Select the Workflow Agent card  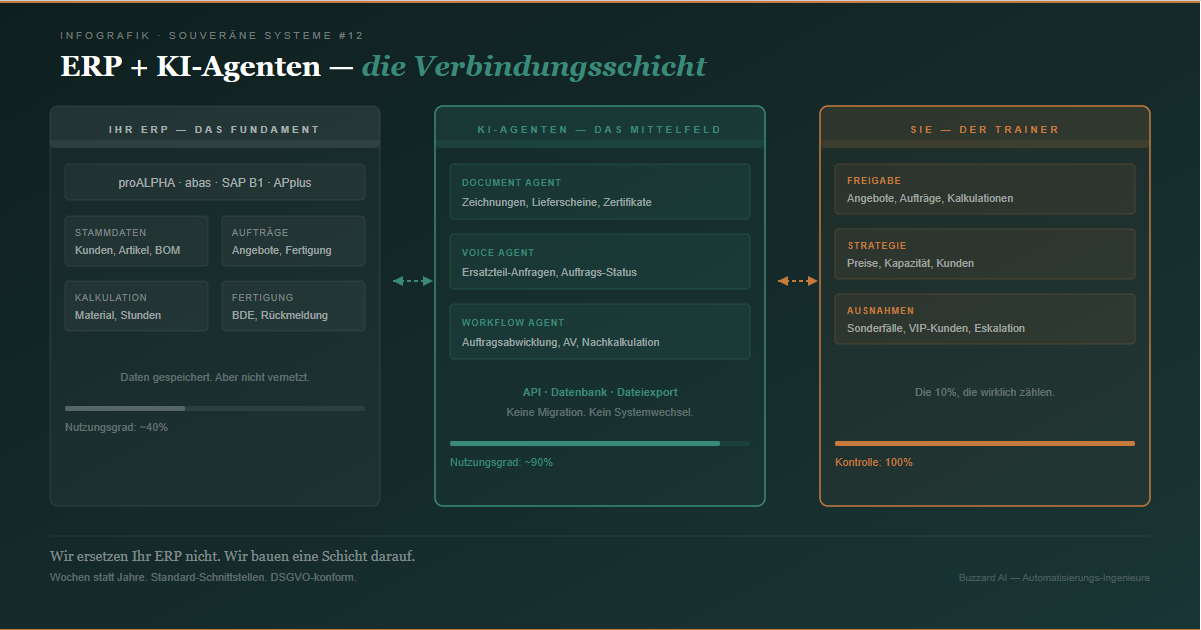599,331
